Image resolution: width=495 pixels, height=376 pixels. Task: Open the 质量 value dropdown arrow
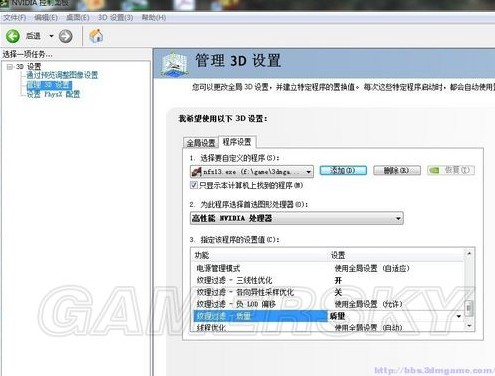459,316
